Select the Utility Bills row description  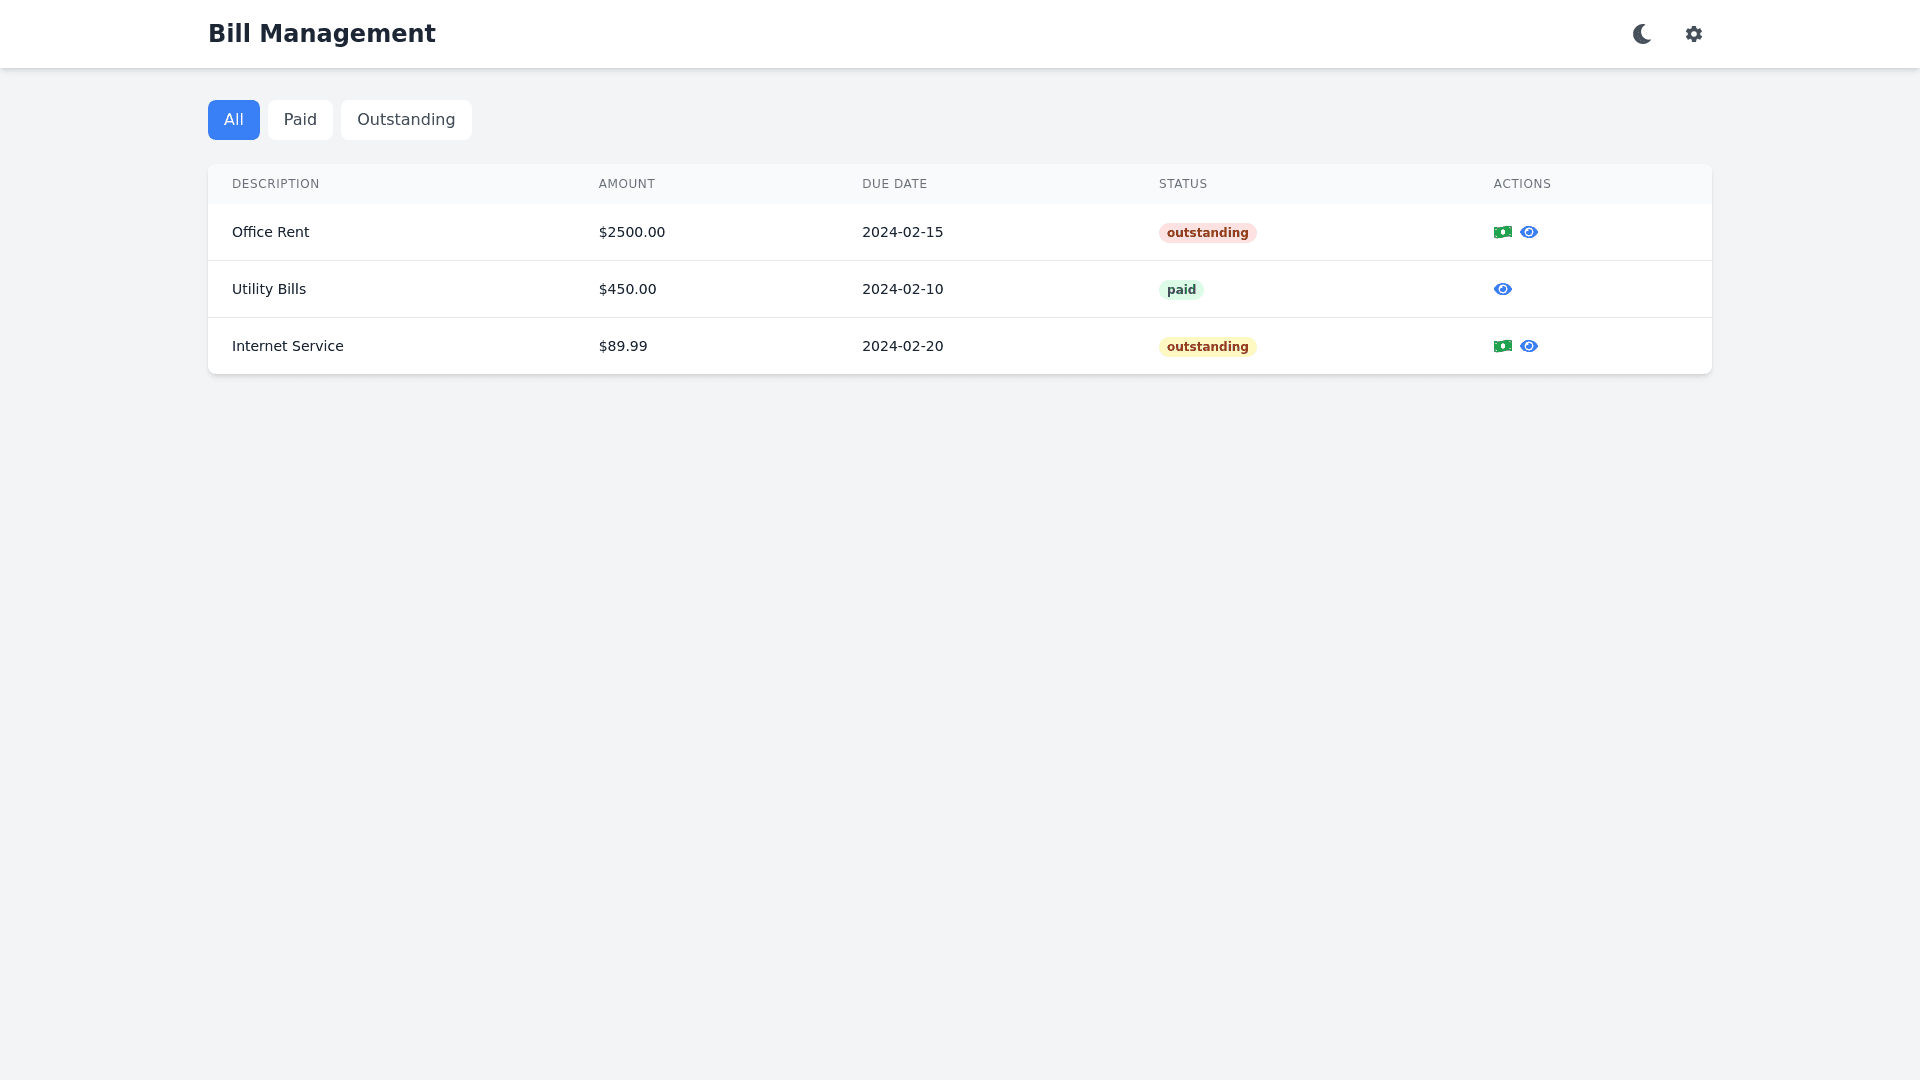268,289
